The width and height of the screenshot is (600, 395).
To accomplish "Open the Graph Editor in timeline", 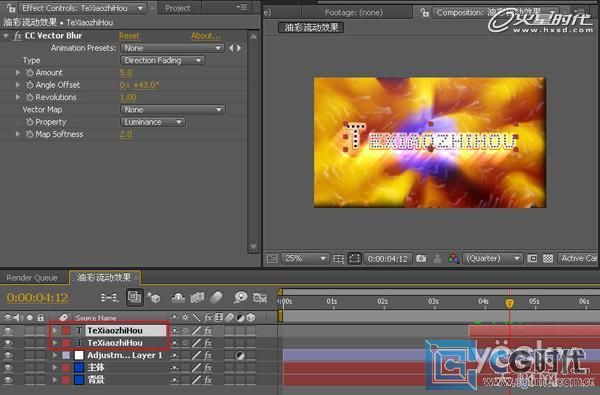I will point(260,297).
